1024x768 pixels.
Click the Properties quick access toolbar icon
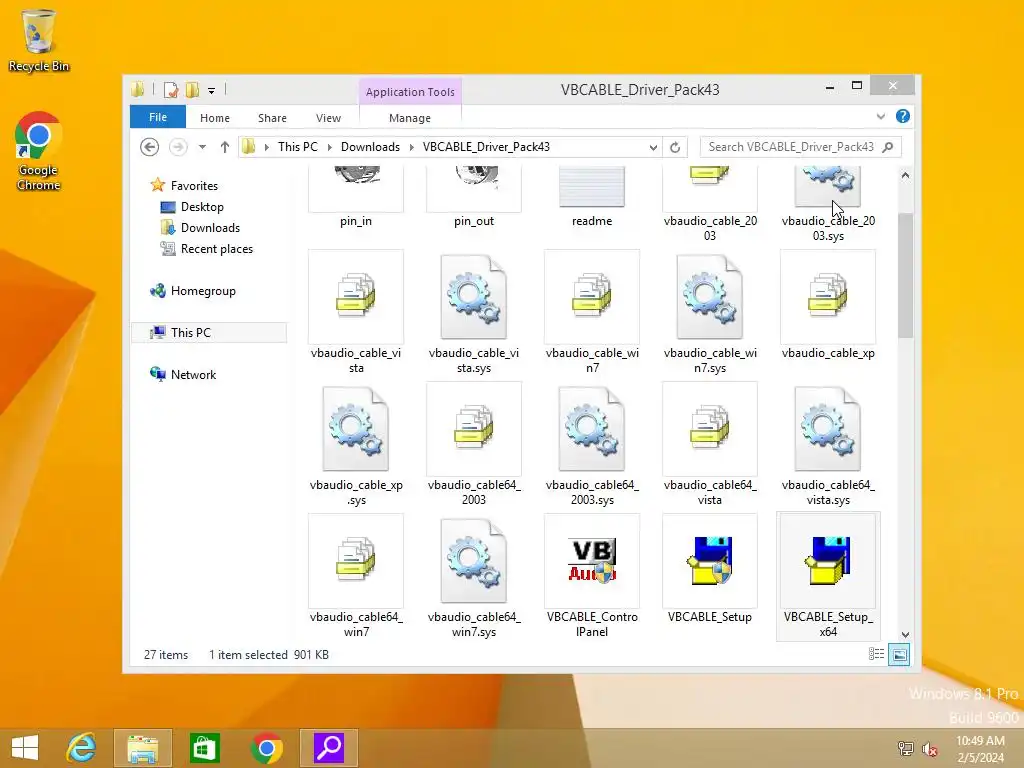pos(170,89)
